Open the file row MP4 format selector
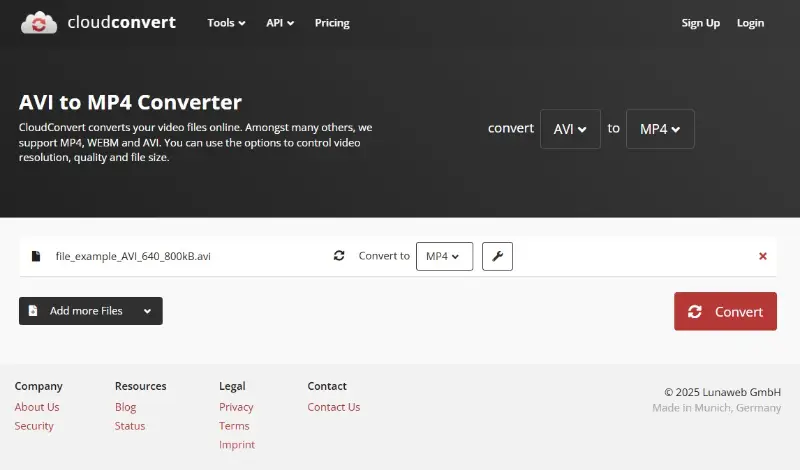This screenshot has width=800, height=470. 444,256
